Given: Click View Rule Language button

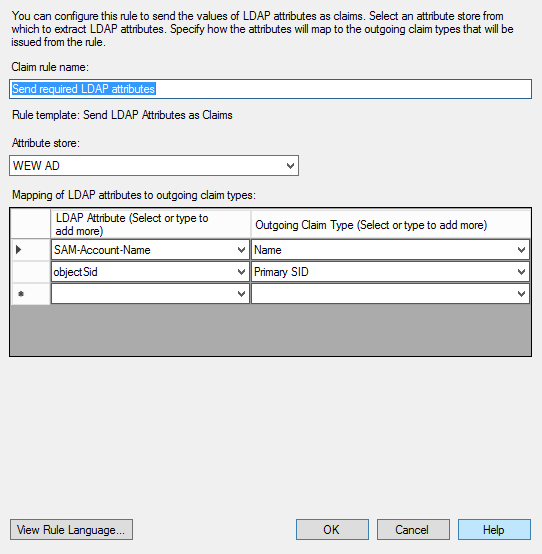Looking at the screenshot, I should [x=71, y=530].
